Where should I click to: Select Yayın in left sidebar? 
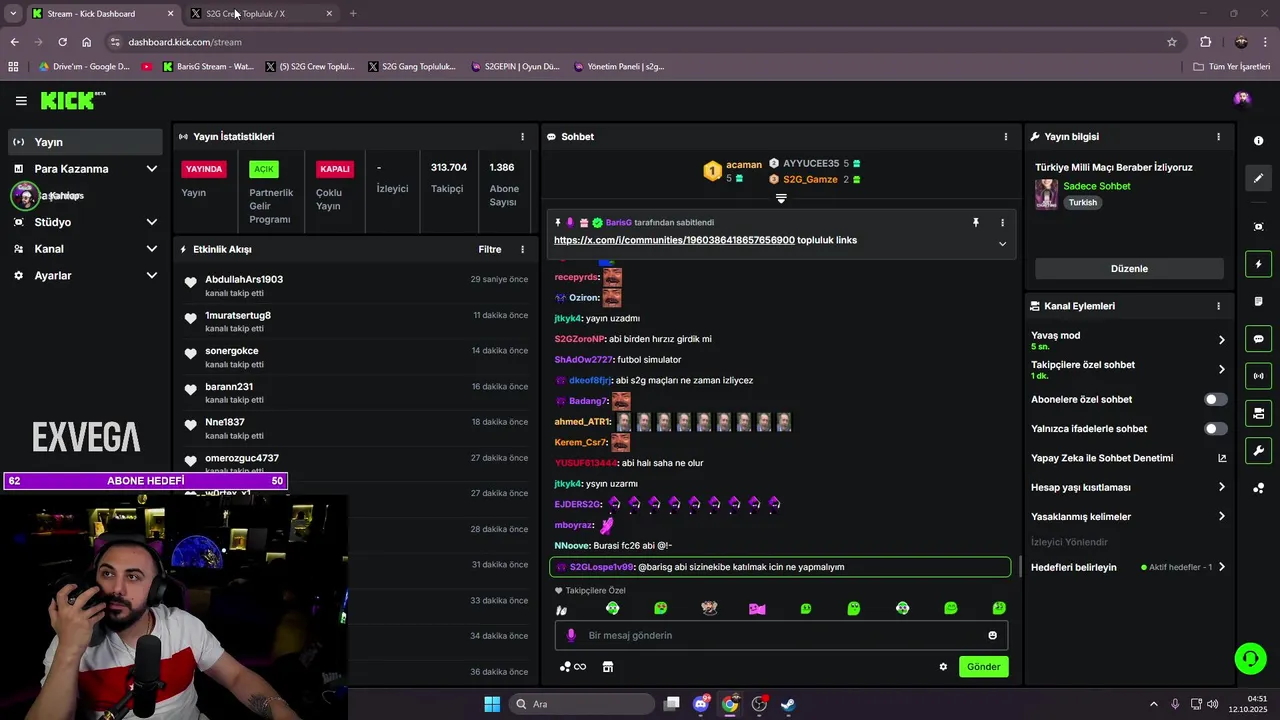[x=85, y=142]
